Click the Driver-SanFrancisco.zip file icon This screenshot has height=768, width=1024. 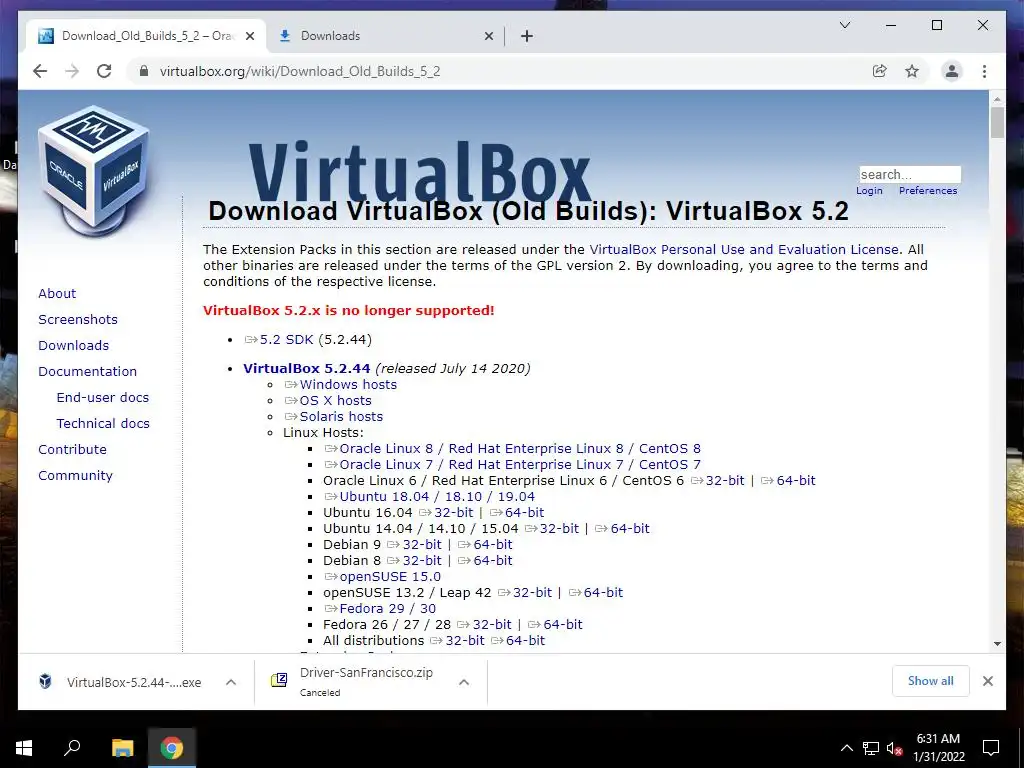tap(279, 680)
